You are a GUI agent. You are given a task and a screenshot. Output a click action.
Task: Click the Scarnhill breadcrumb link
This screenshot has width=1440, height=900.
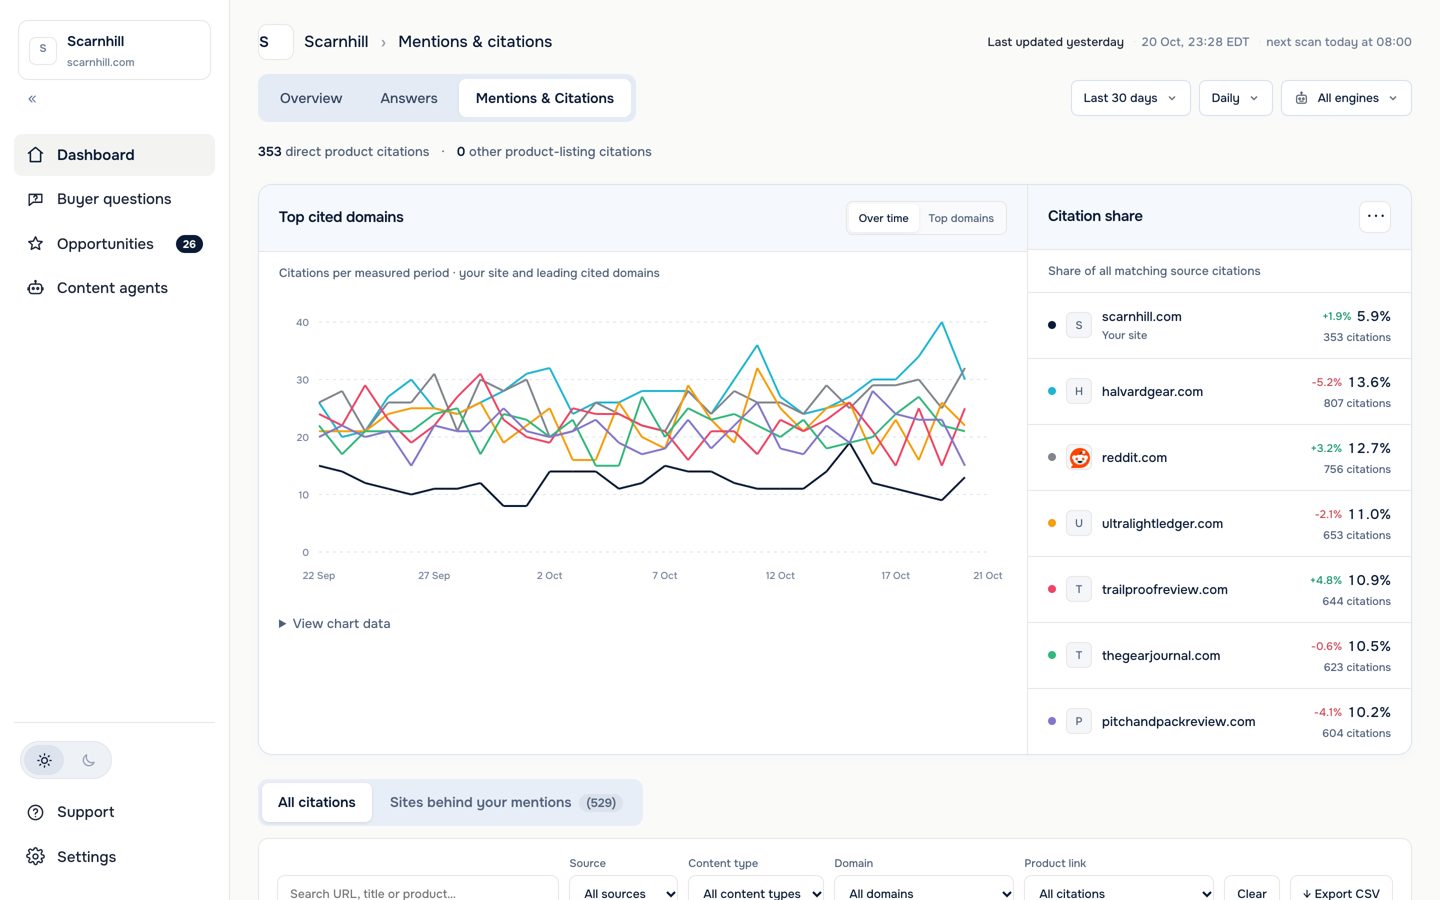pos(336,42)
